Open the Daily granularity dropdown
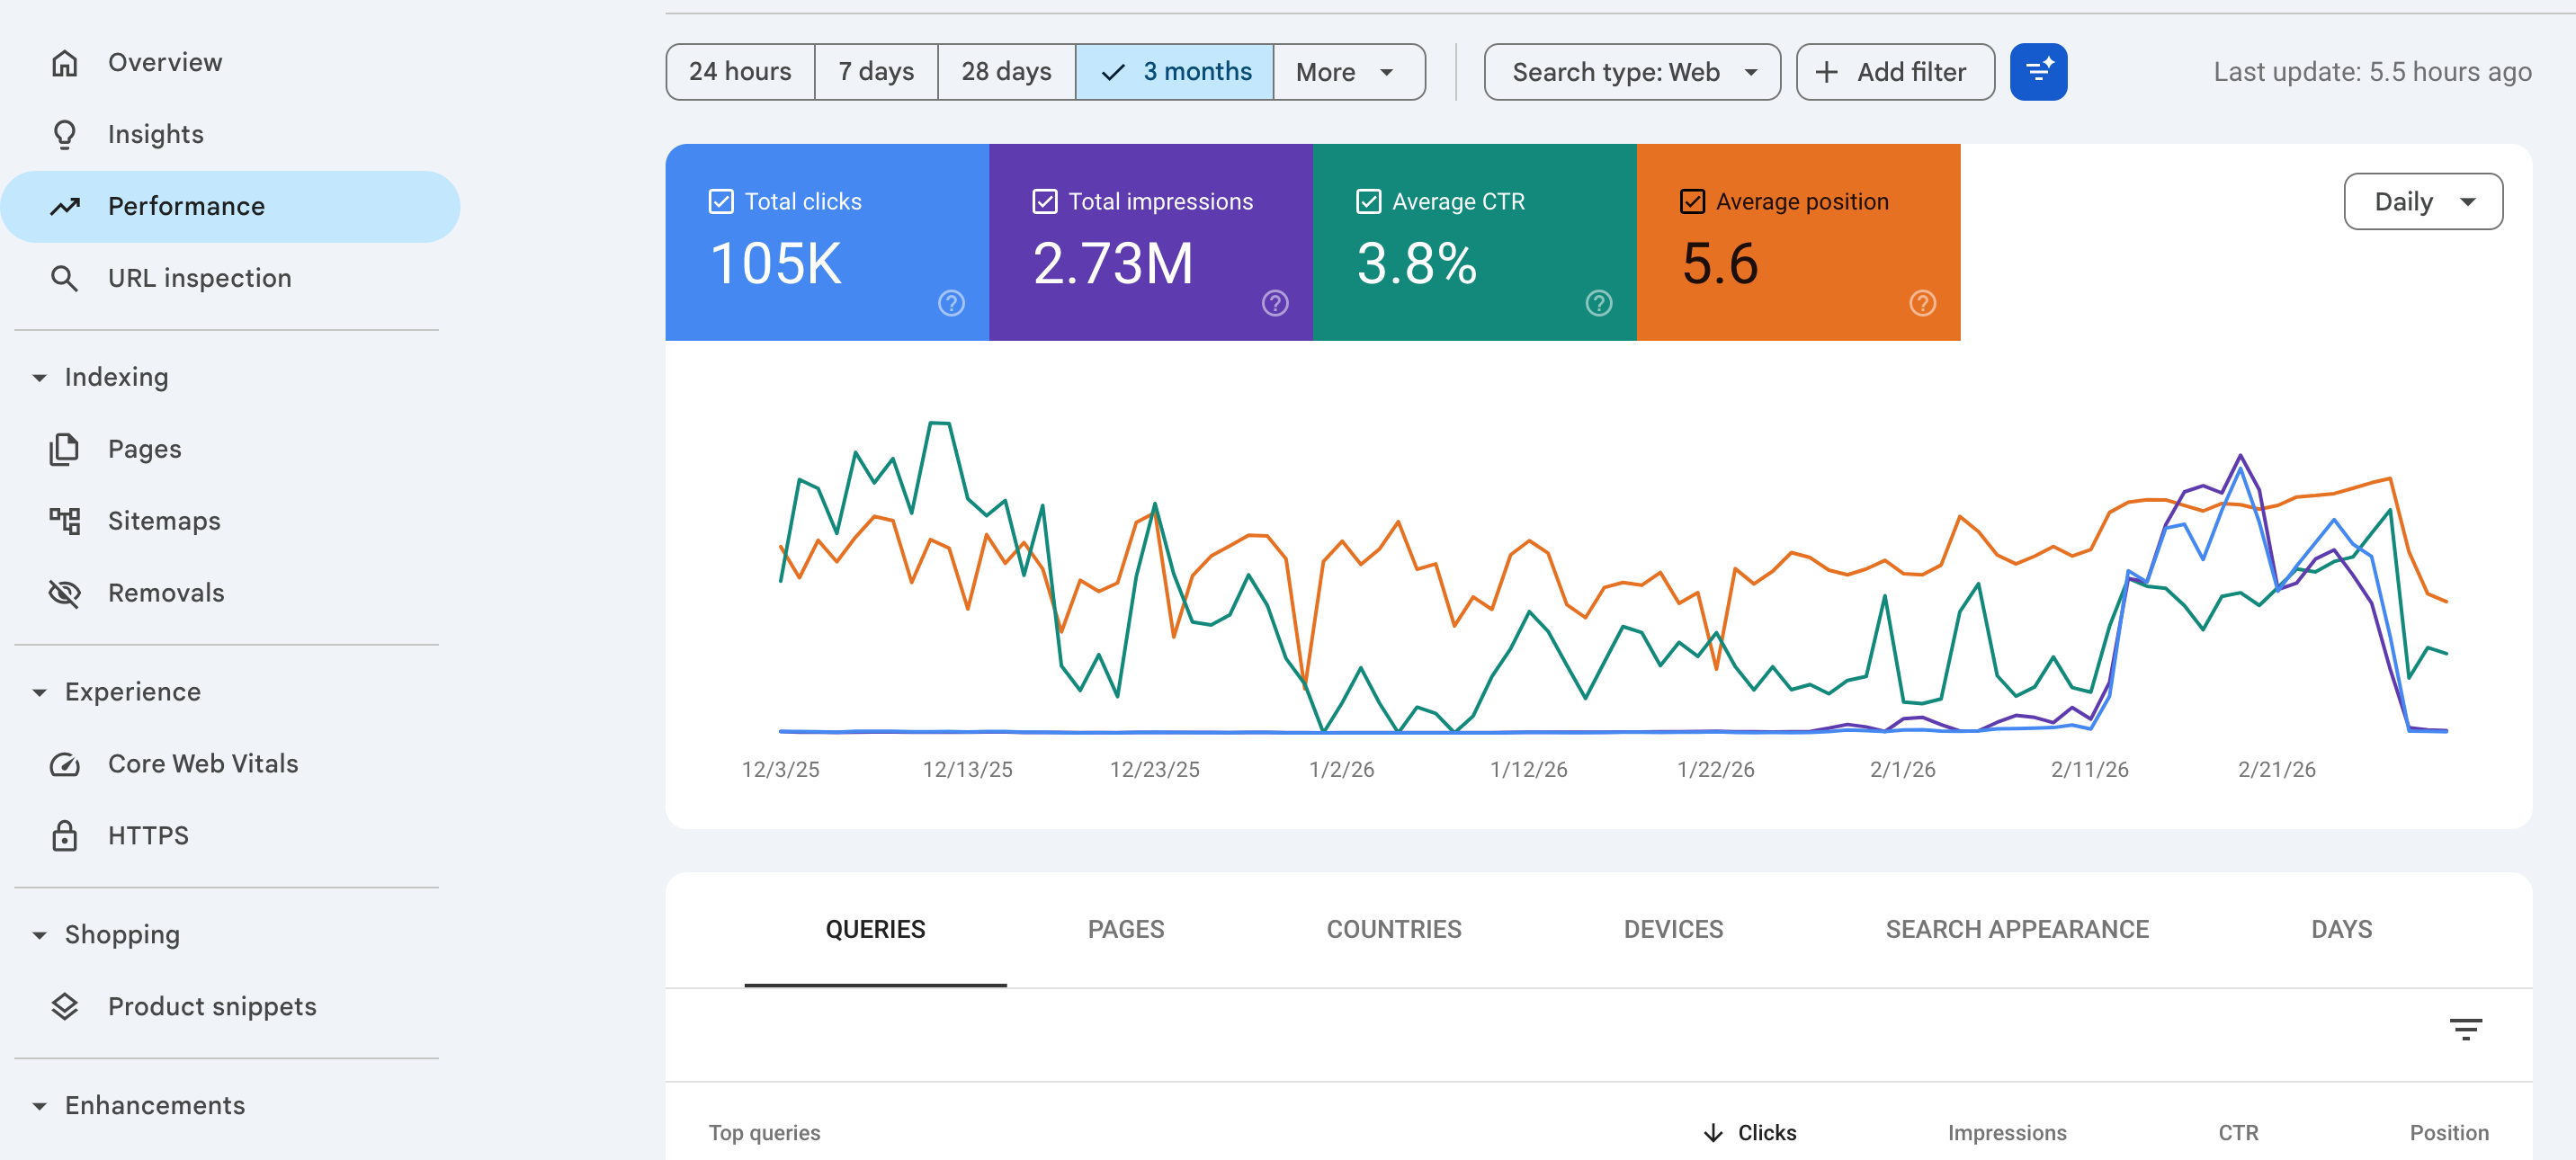The image size is (2576, 1160). pyautogui.click(x=2422, y=202)
